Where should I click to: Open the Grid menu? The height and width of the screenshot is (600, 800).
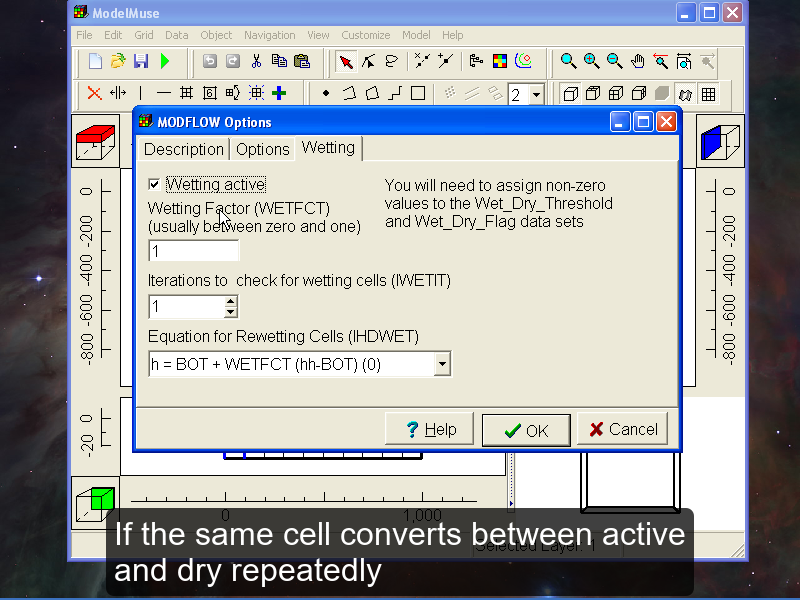(x=144, y=35)
